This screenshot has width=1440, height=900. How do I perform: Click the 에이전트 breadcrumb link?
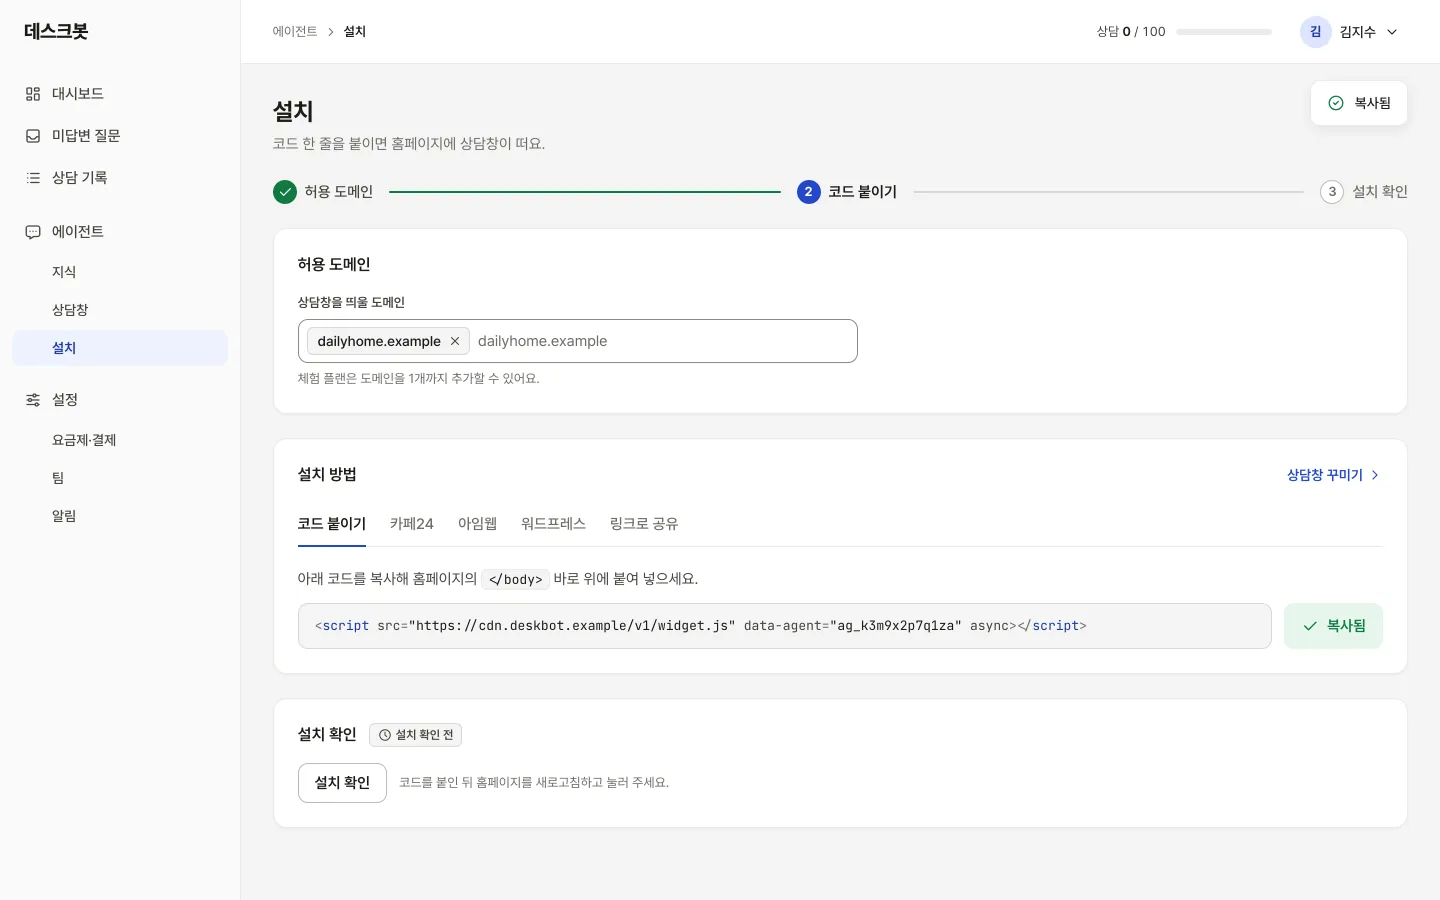click(295, 32)
